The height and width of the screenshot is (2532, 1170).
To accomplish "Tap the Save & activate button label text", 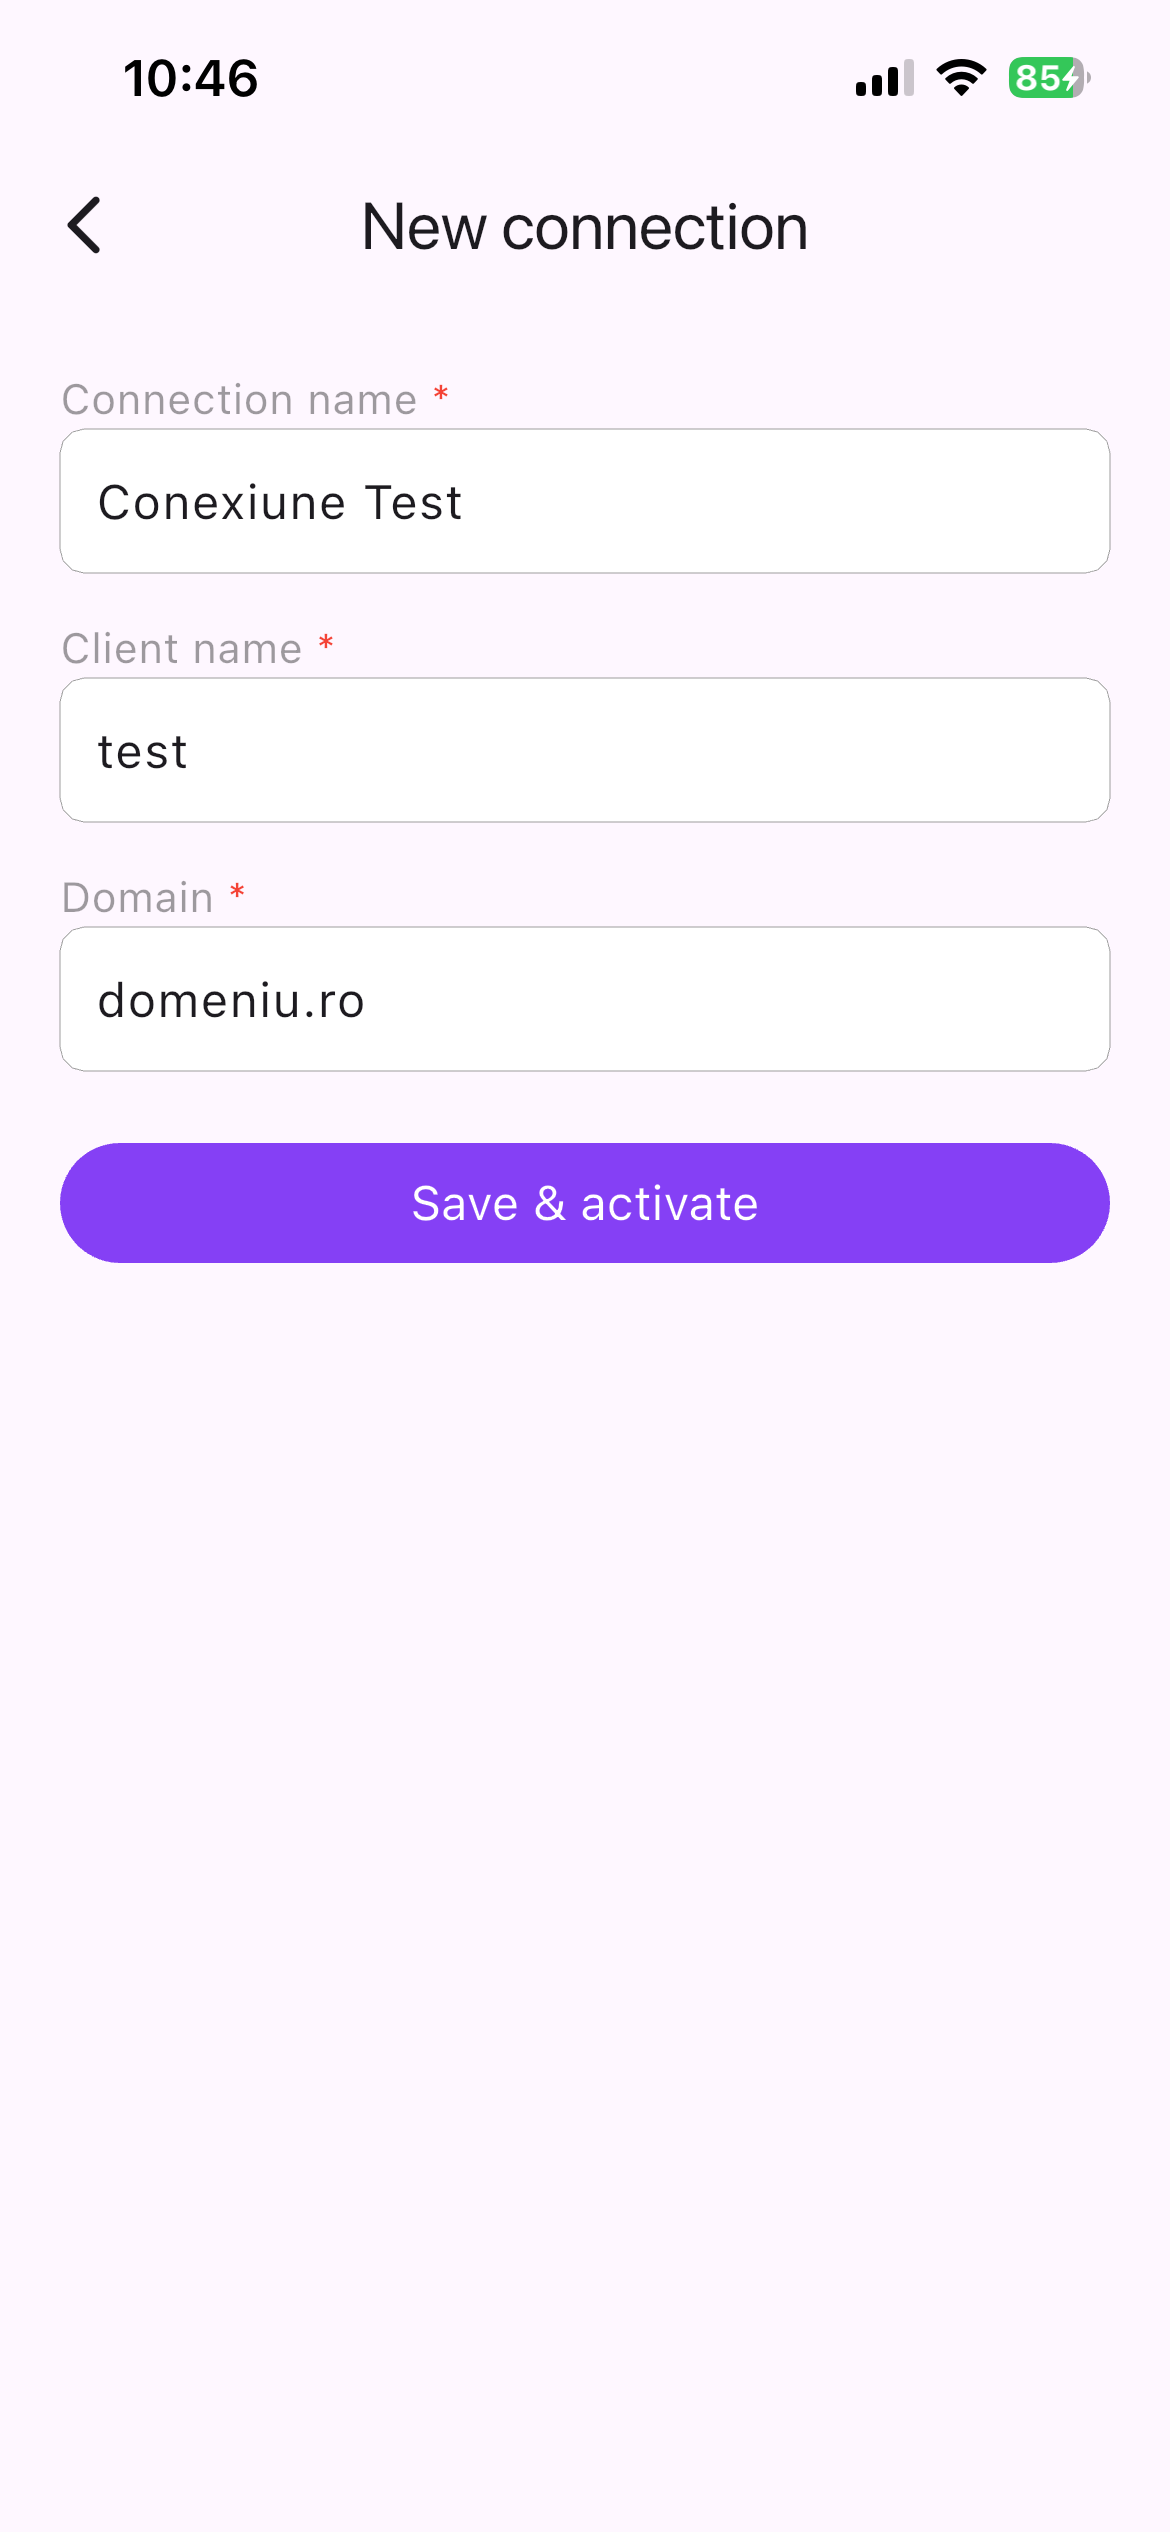I will coord(585,1203).
